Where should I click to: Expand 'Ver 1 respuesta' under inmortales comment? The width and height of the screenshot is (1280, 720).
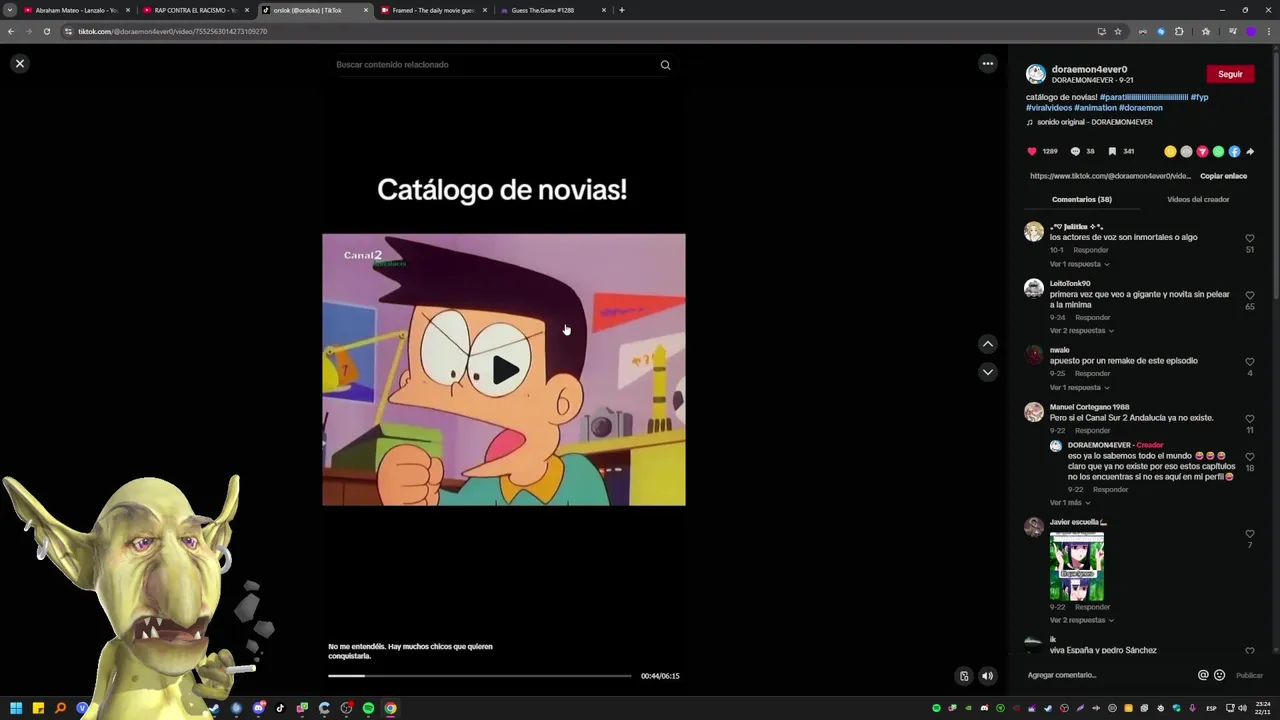point(1079,264)
